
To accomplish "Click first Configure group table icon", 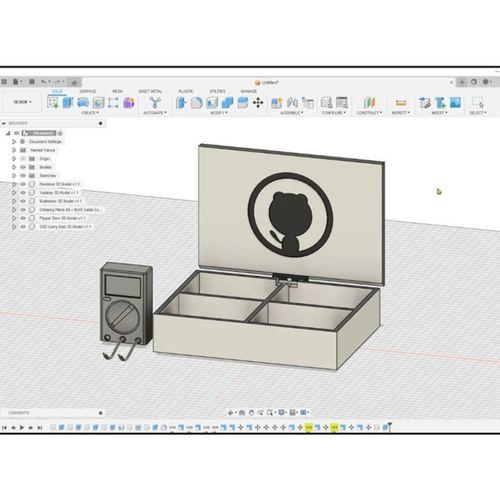I will 326,103.
